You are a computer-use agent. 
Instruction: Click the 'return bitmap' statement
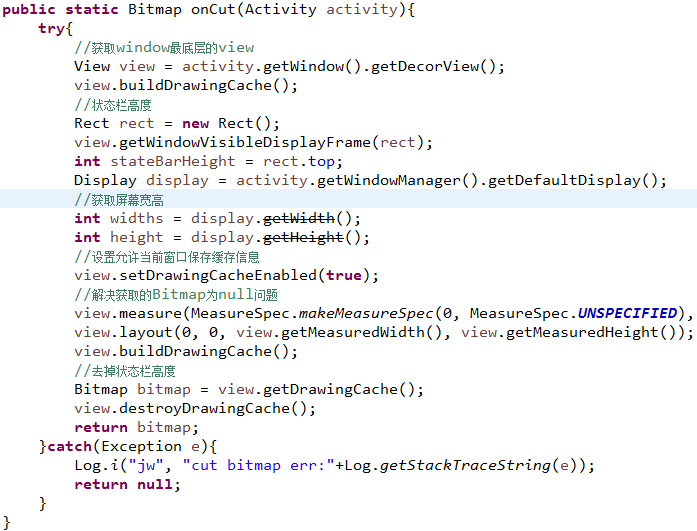pyautogui.click(x=136, y=428)
